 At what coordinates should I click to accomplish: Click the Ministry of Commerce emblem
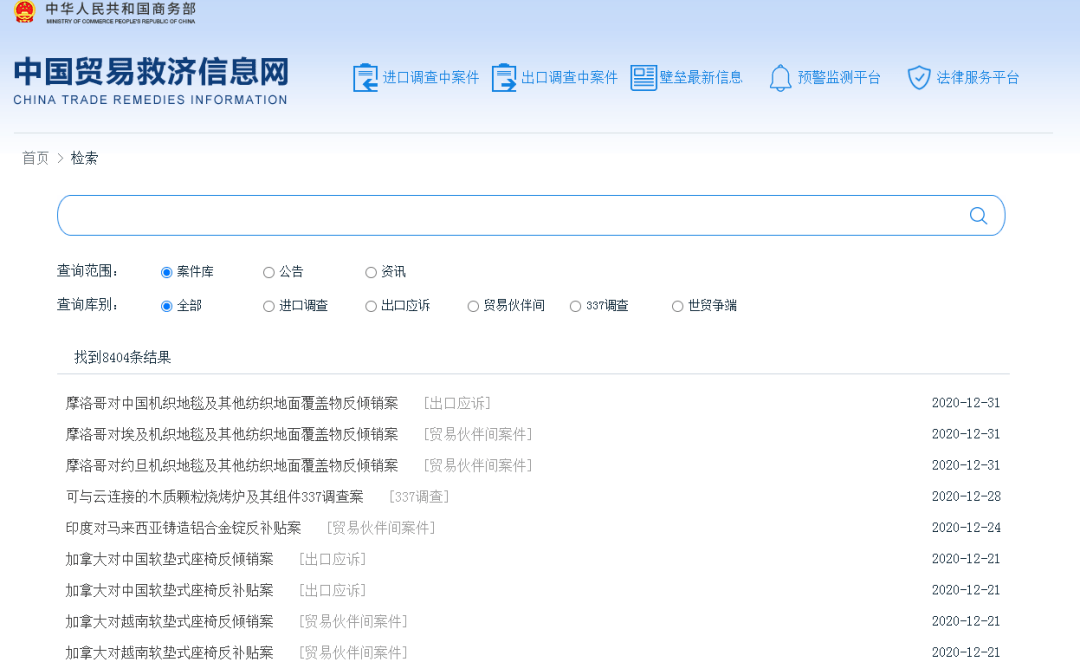click(x=23, y=14)
